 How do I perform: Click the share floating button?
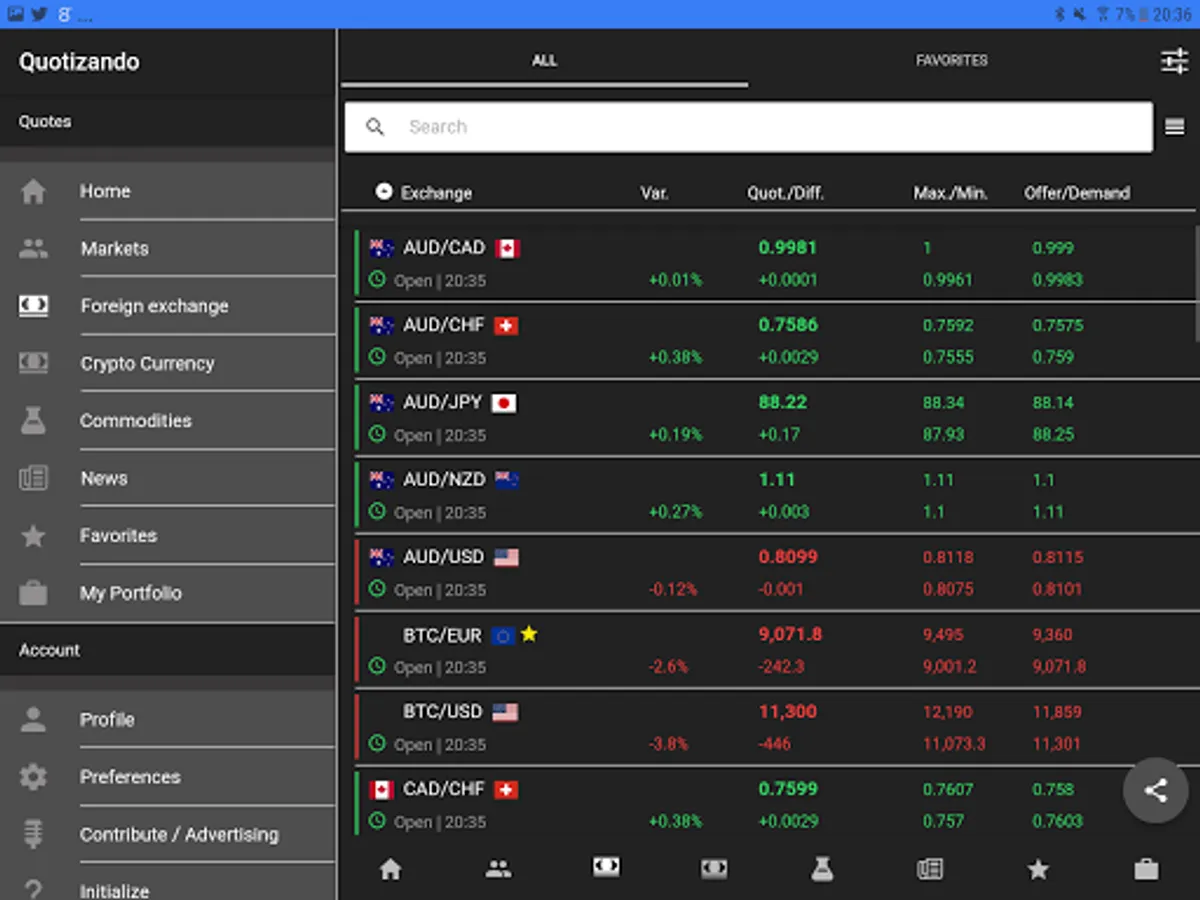tap(1156, 791)
